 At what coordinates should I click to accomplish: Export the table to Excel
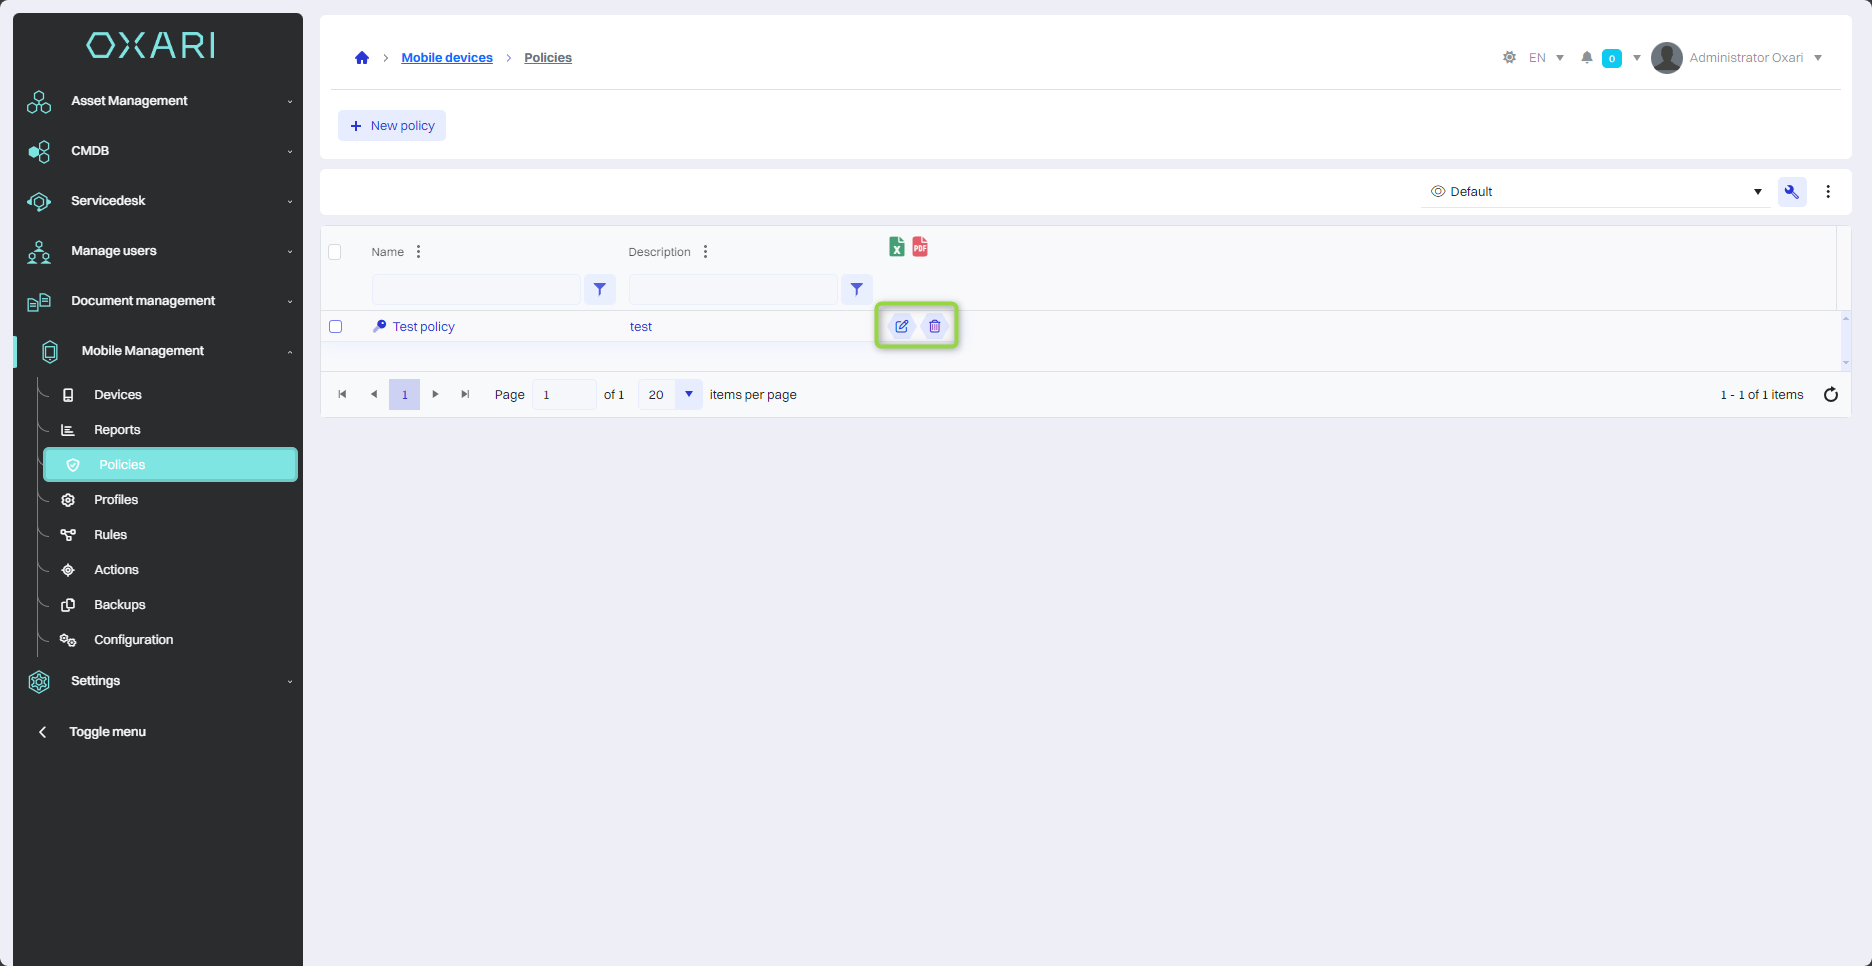(x=897, y=247)
